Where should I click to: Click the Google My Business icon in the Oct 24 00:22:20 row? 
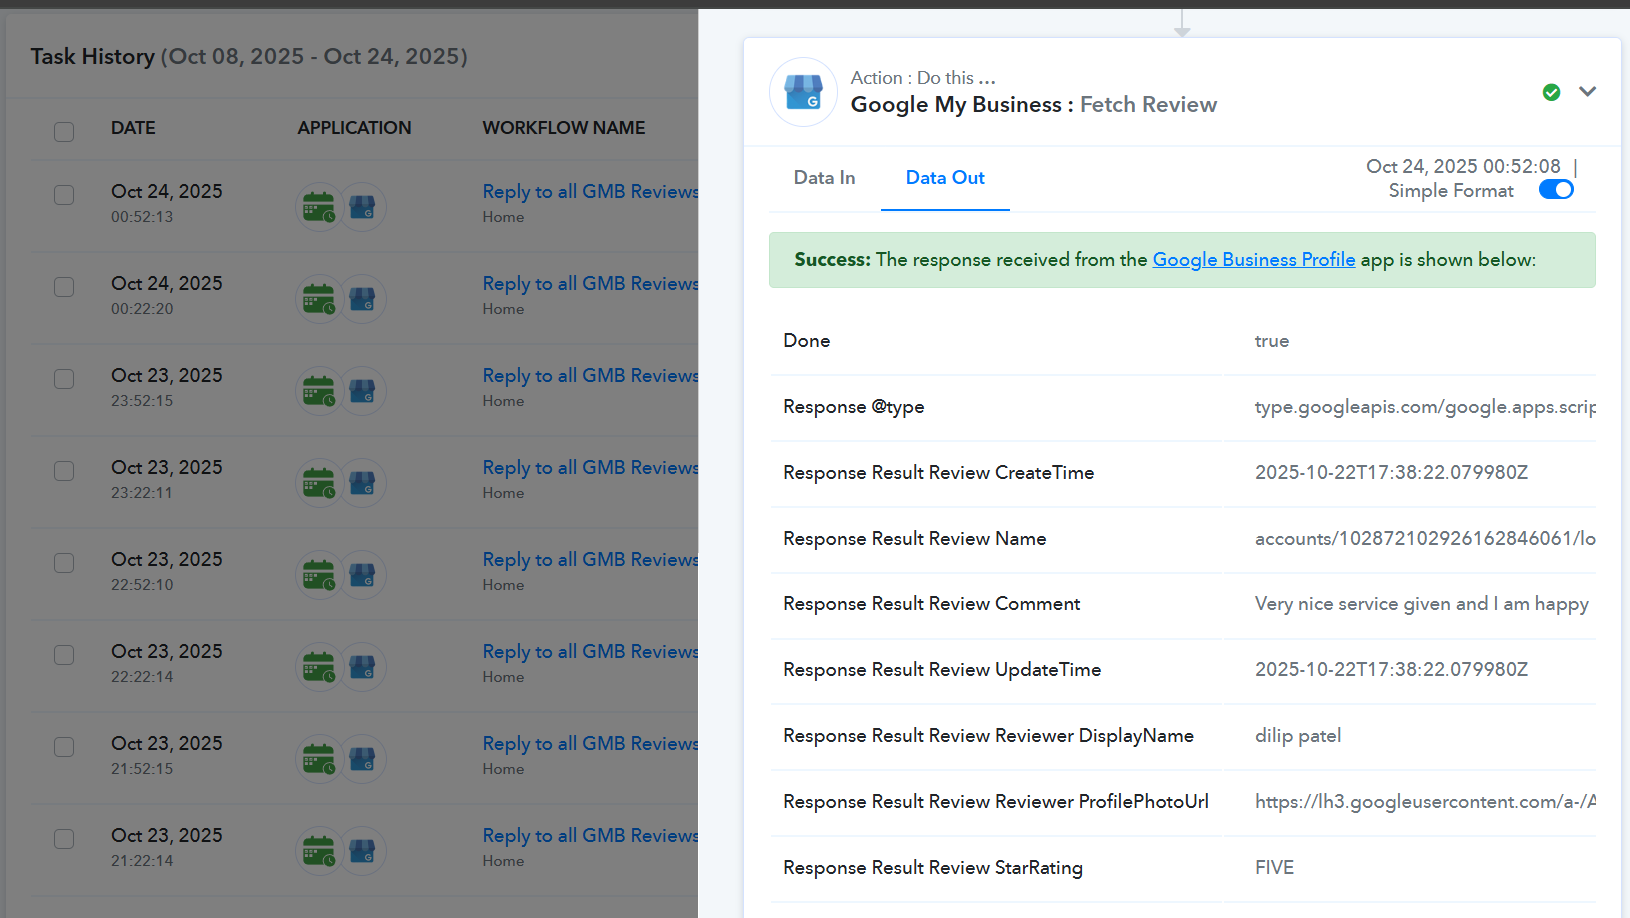coord(362,299)
